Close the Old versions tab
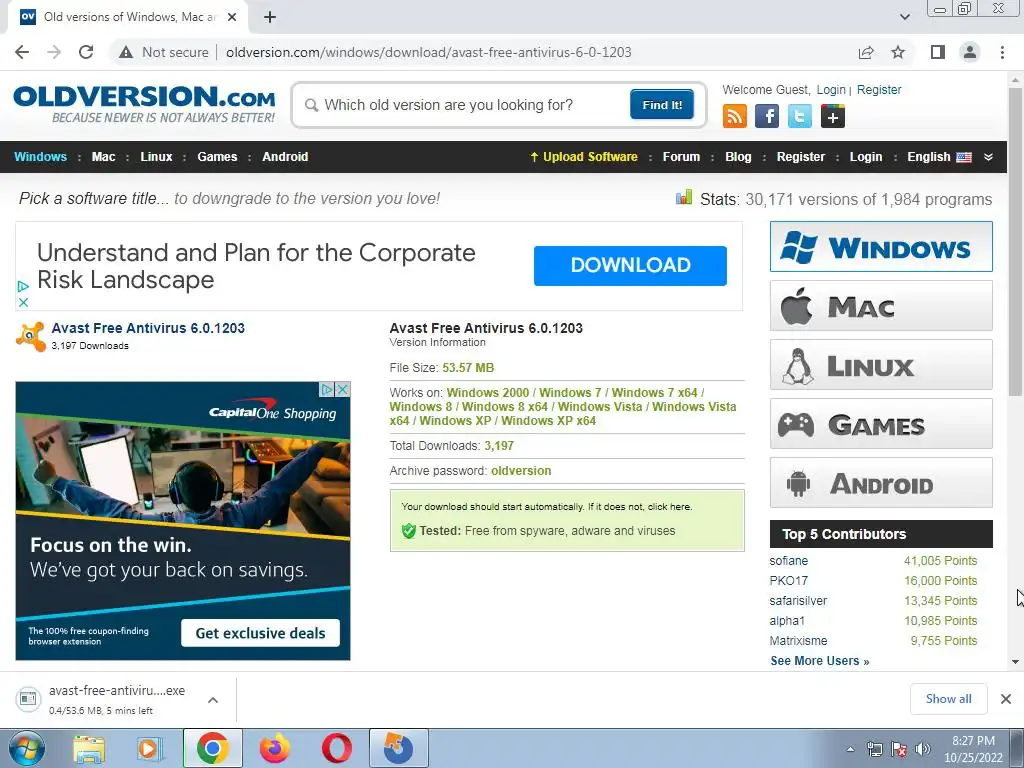 tap(232, 17)
